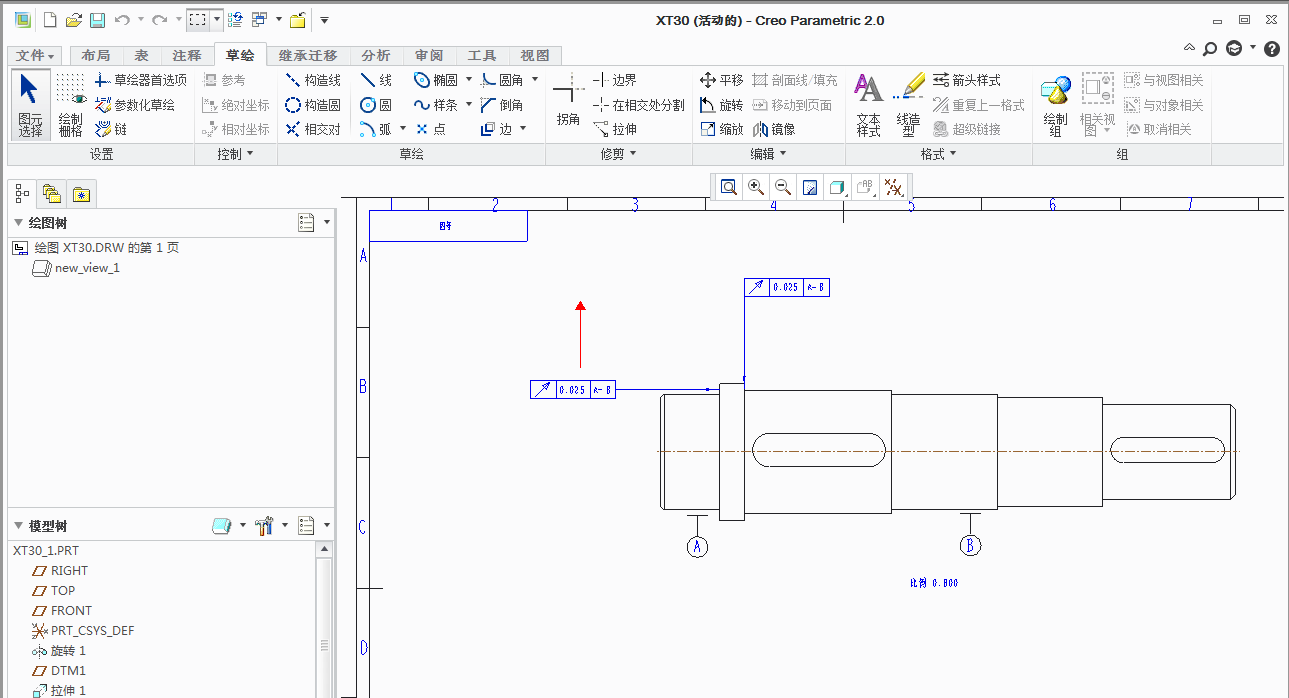The height and width of the screenshot is (698, 1289).
Task: Click the zoom out magnifier icon
Action: click(x=783, y=187)
